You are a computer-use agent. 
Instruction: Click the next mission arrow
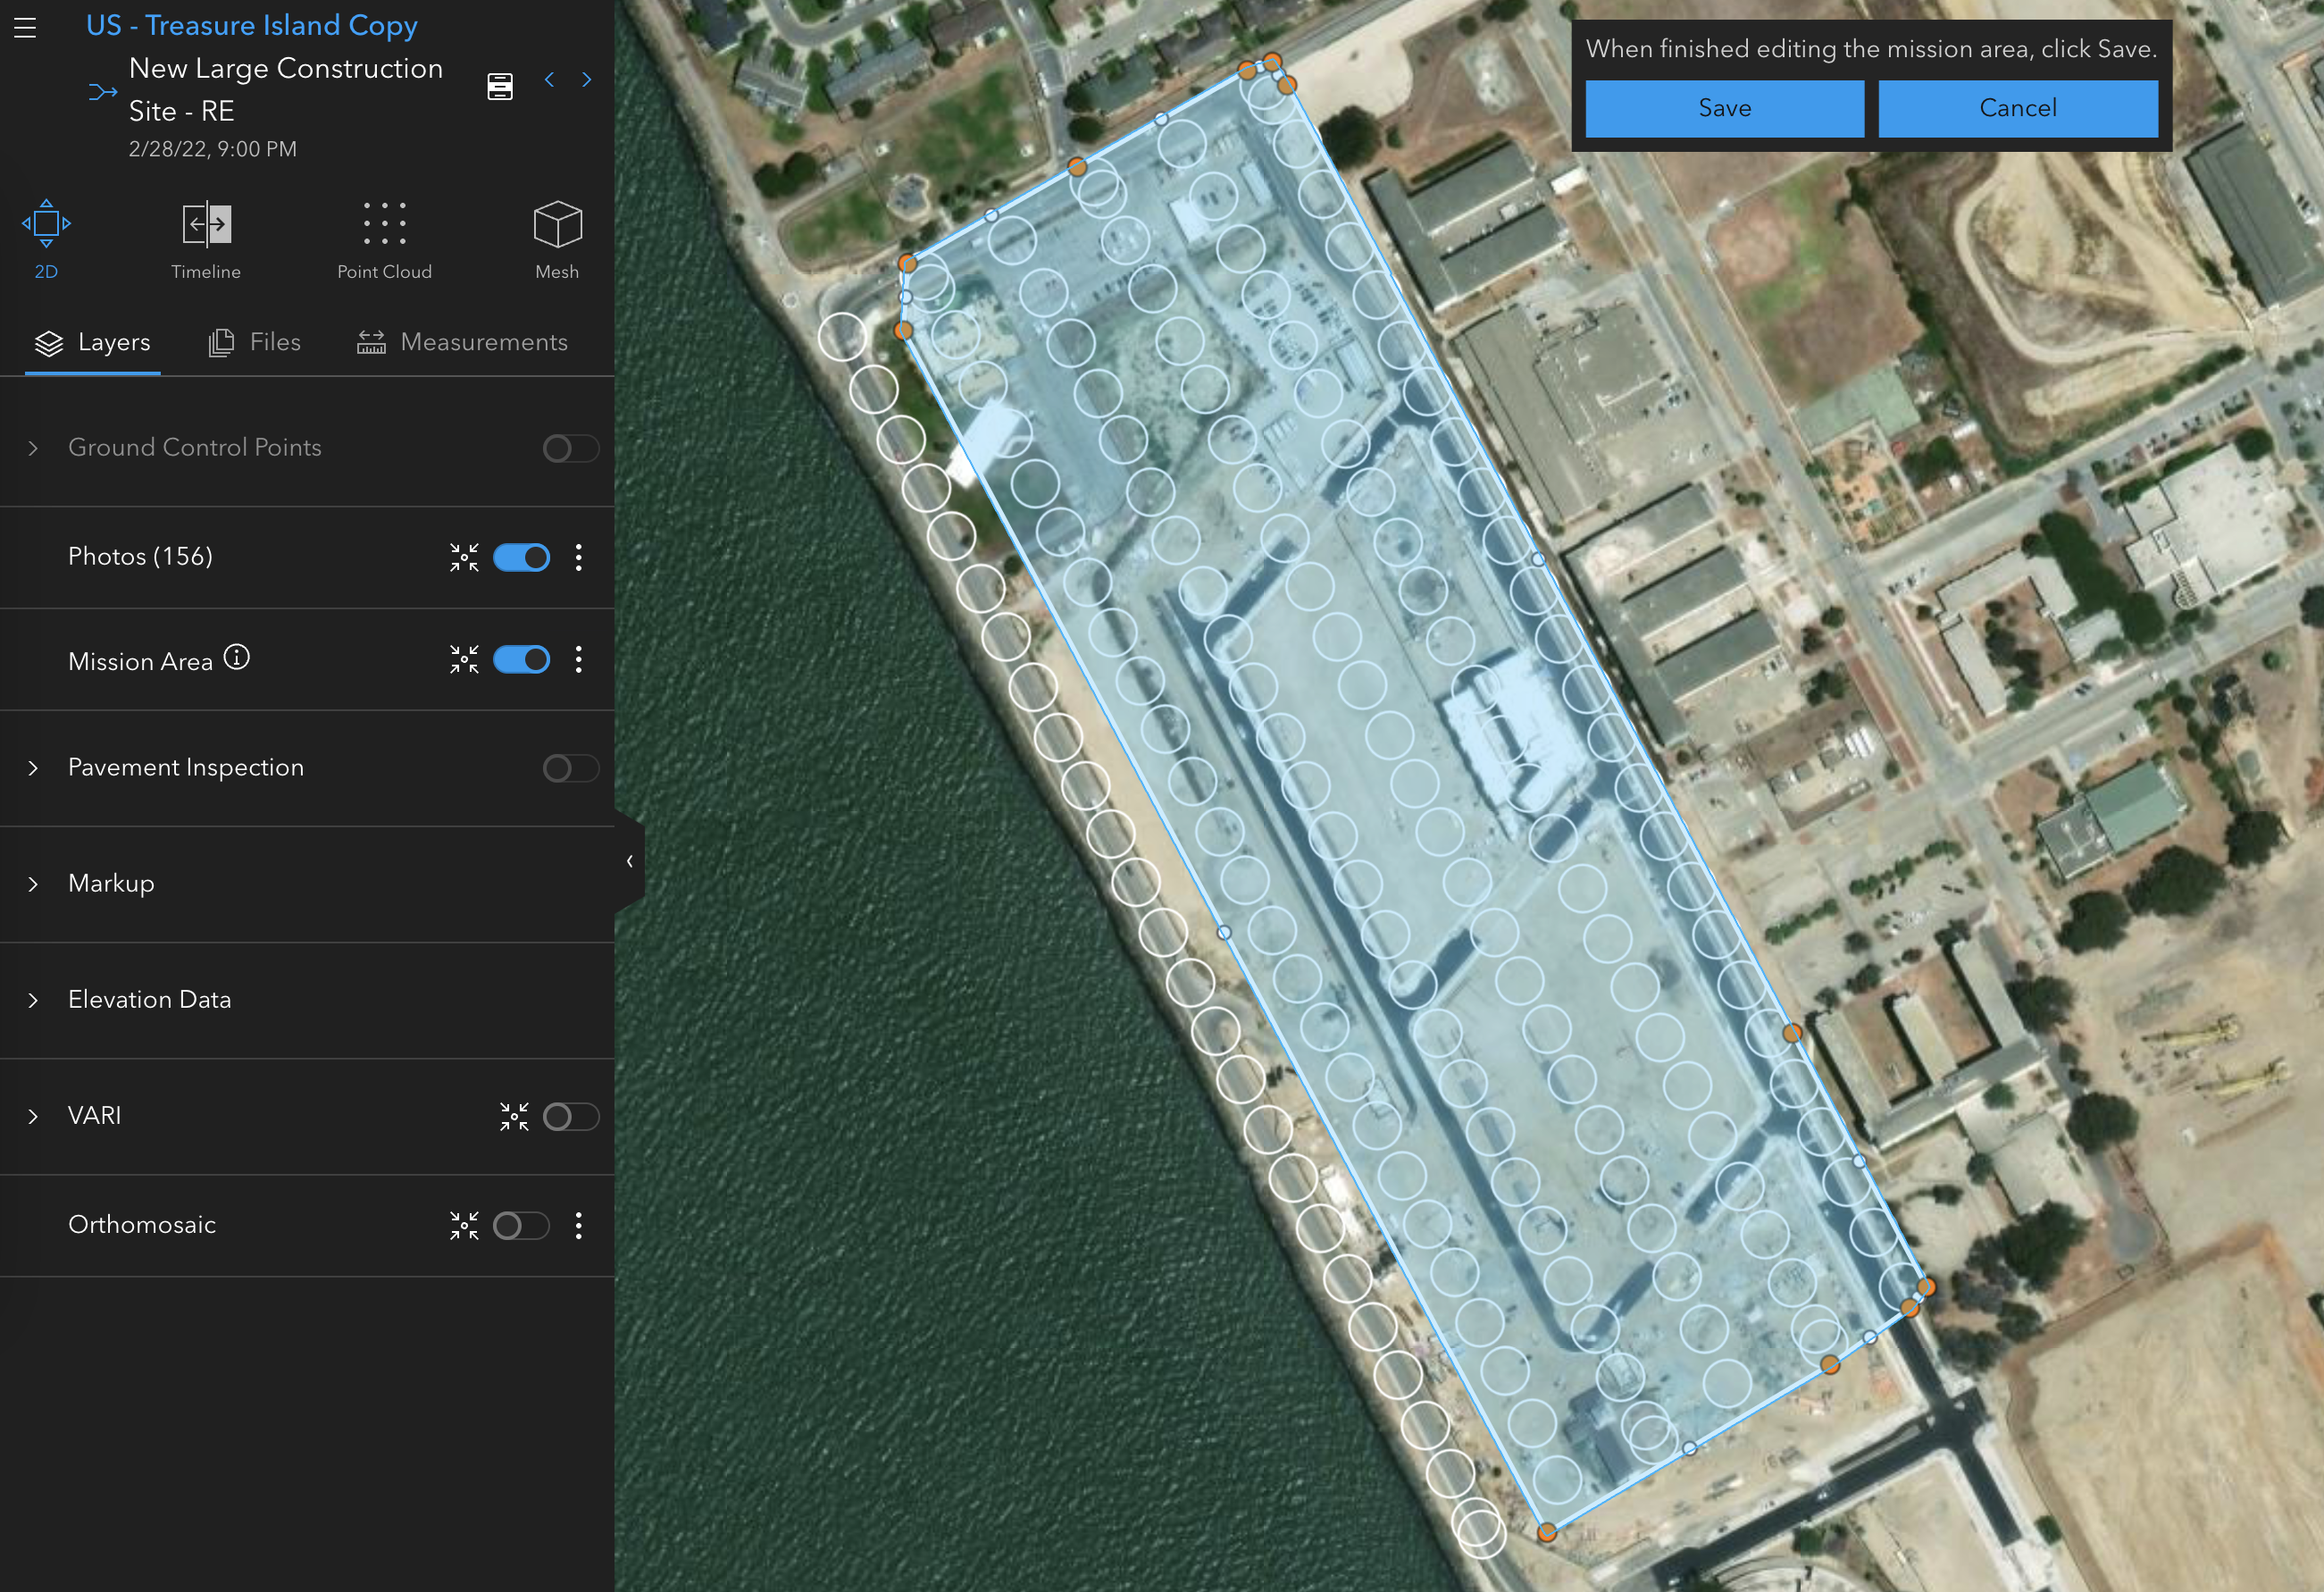586,79
